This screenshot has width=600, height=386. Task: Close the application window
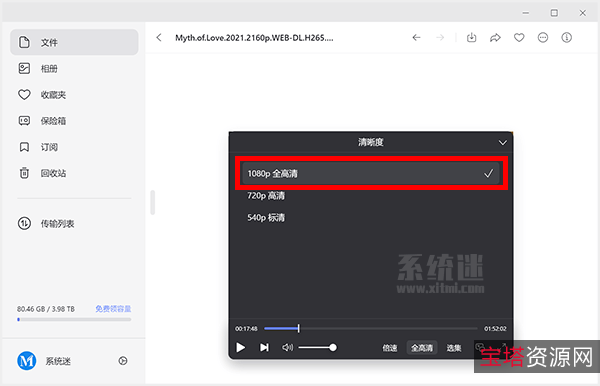(582, 13)
